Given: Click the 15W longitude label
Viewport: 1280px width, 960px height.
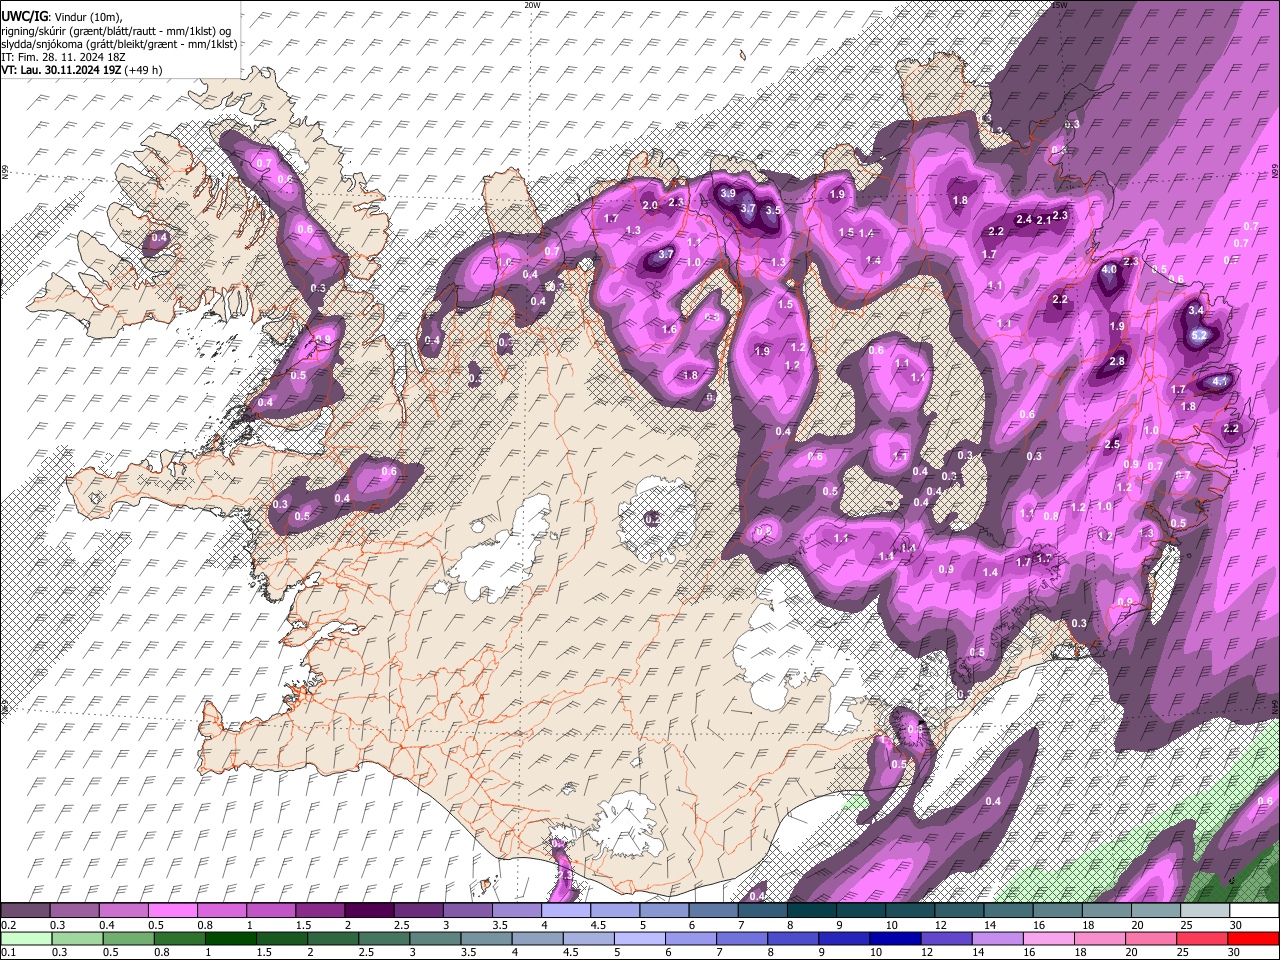Looking at the screenshot, I should 1059,5.
